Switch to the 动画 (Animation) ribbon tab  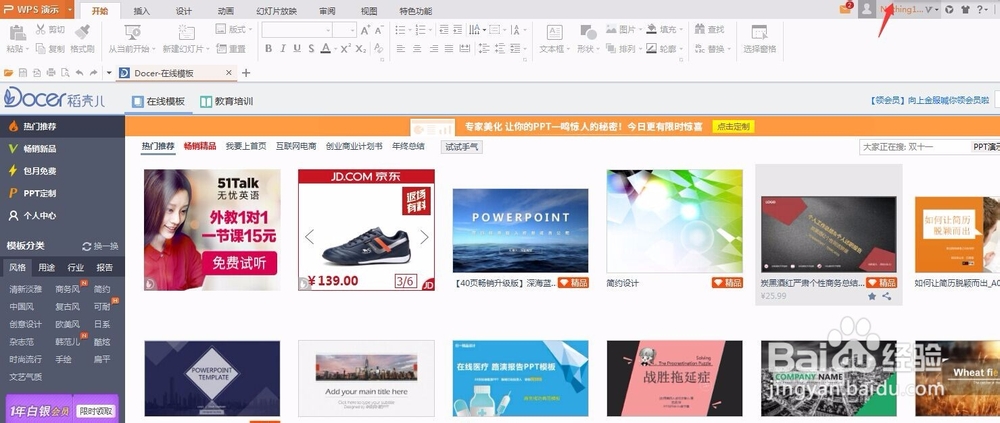(226, 11)
